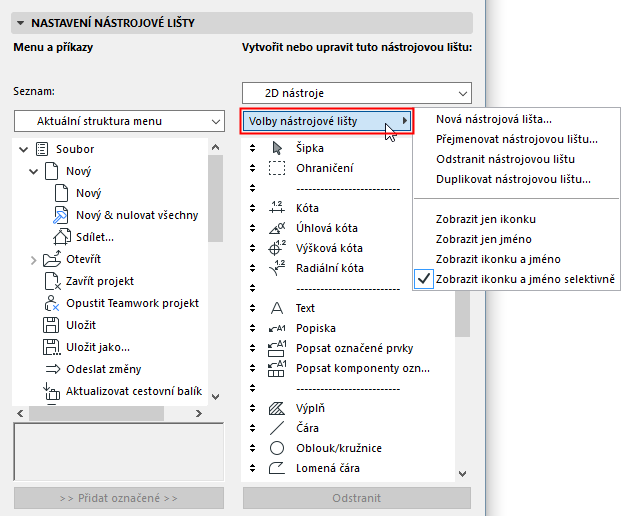Open the 2D nástroje toolbar dropdown
622x516 pixels.
[x=356, y=93]
